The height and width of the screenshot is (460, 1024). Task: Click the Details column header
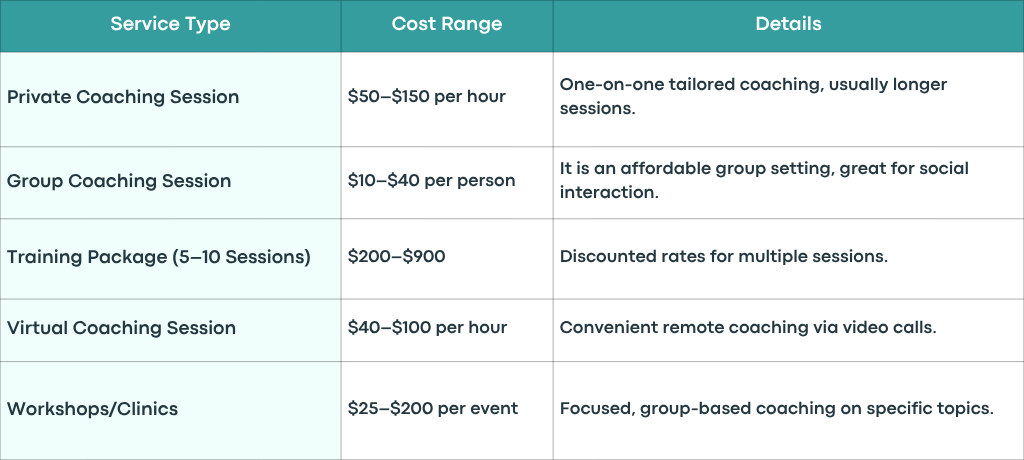(788, 25)
